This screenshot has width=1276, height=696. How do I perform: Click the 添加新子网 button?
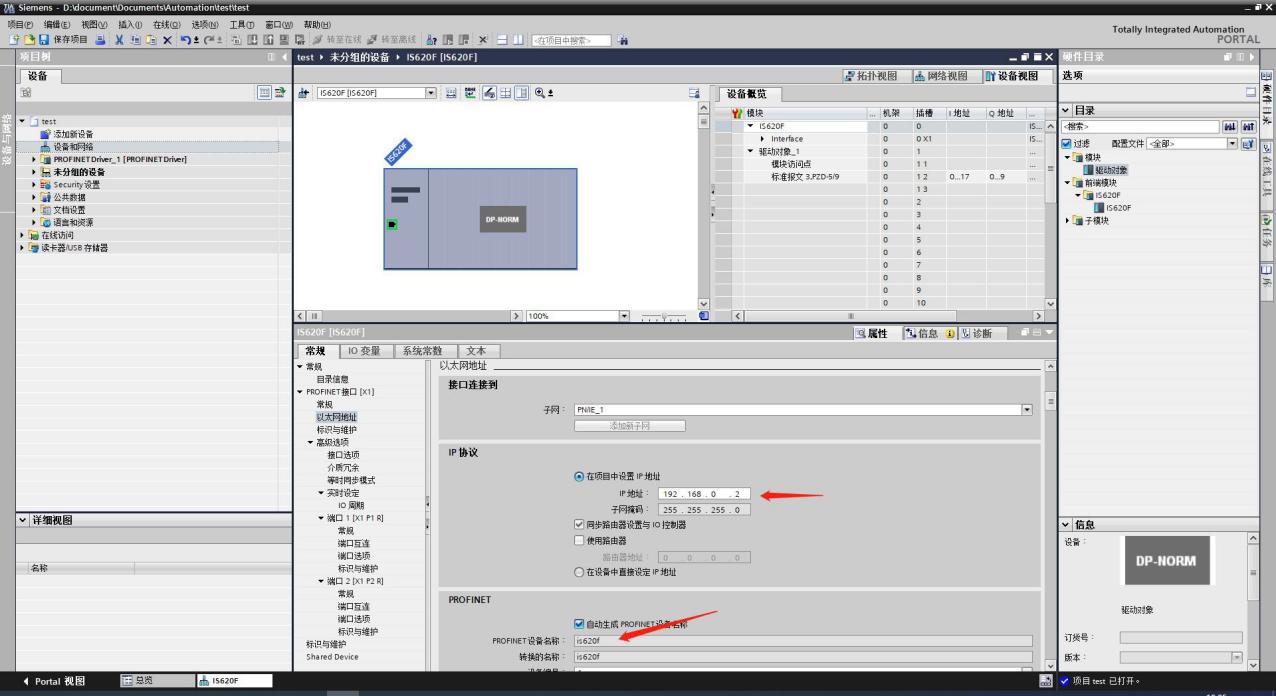(629, 426)
